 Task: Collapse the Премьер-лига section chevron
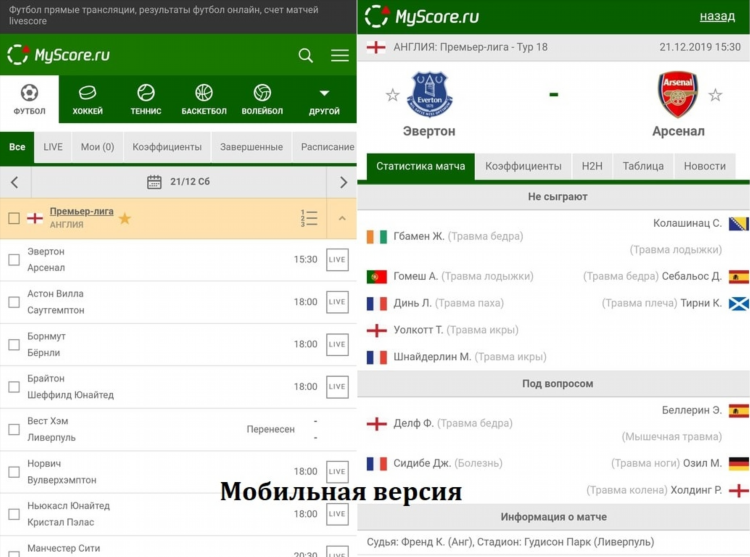point(342,218)
